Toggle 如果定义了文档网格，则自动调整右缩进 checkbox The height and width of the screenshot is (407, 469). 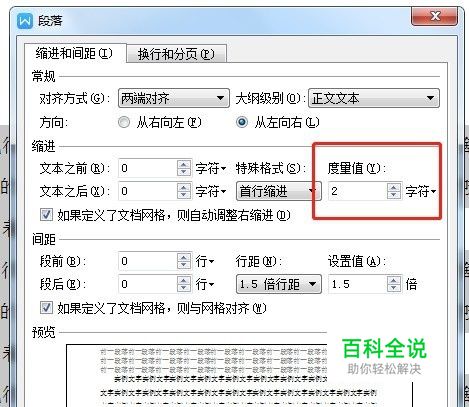[46, 215]
